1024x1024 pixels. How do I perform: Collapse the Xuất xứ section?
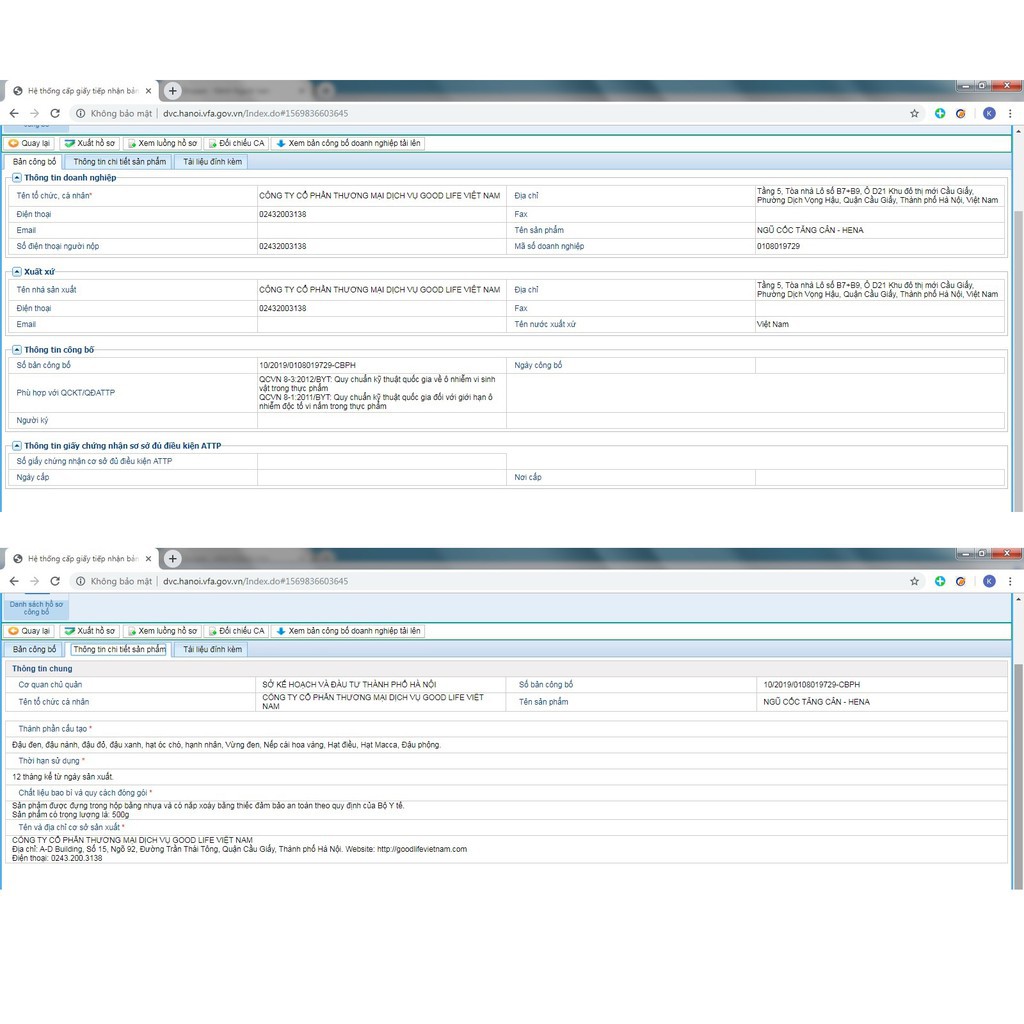coord(16,271)
